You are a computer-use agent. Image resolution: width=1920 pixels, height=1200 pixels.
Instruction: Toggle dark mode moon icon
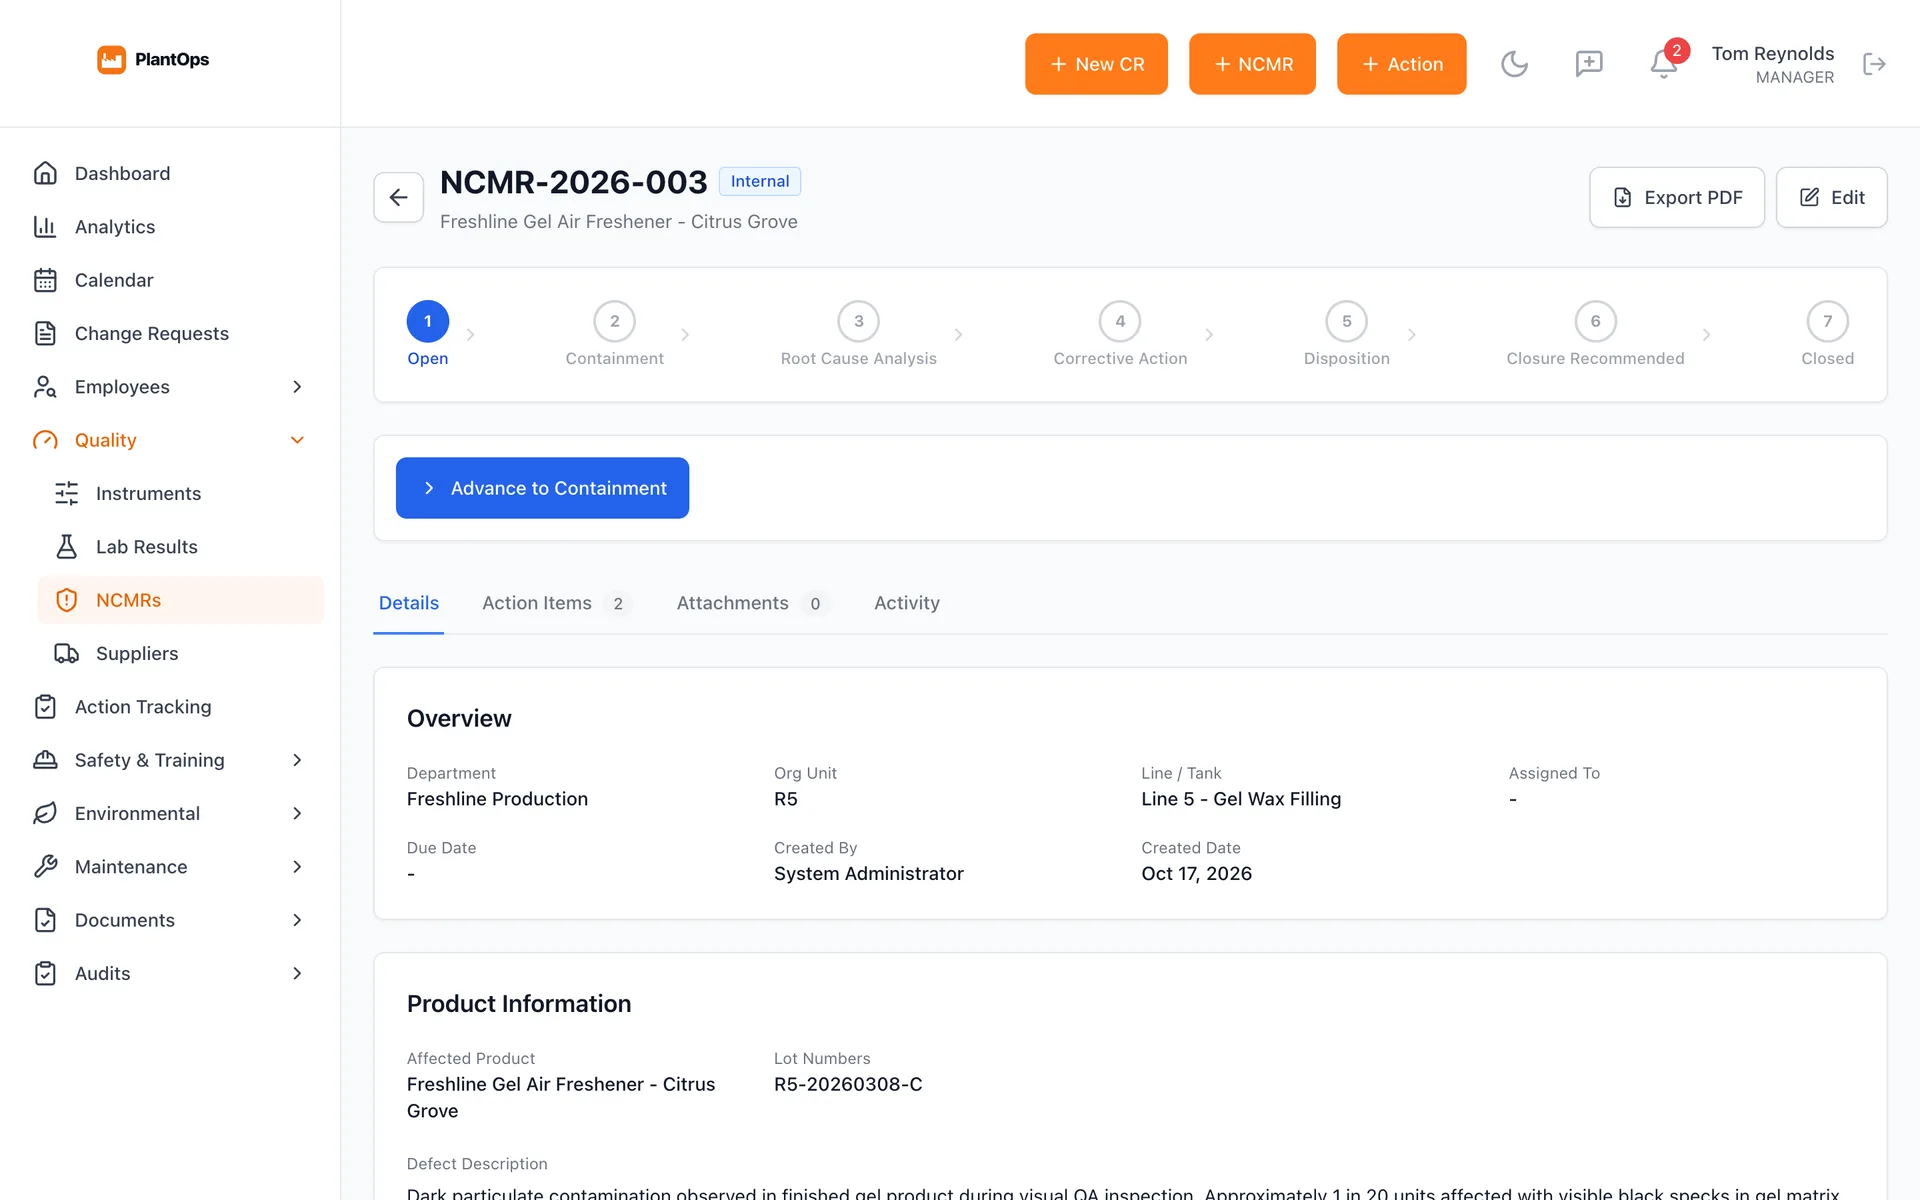pyautogui.click(x=1514, y=64)
